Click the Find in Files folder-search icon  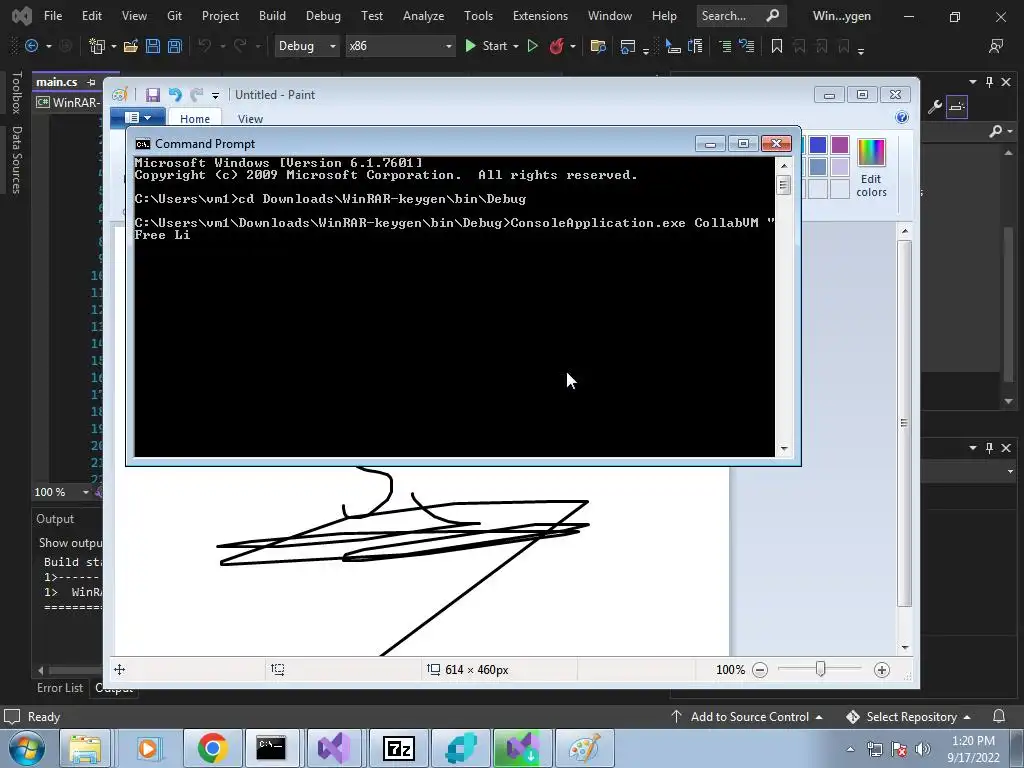598,46
